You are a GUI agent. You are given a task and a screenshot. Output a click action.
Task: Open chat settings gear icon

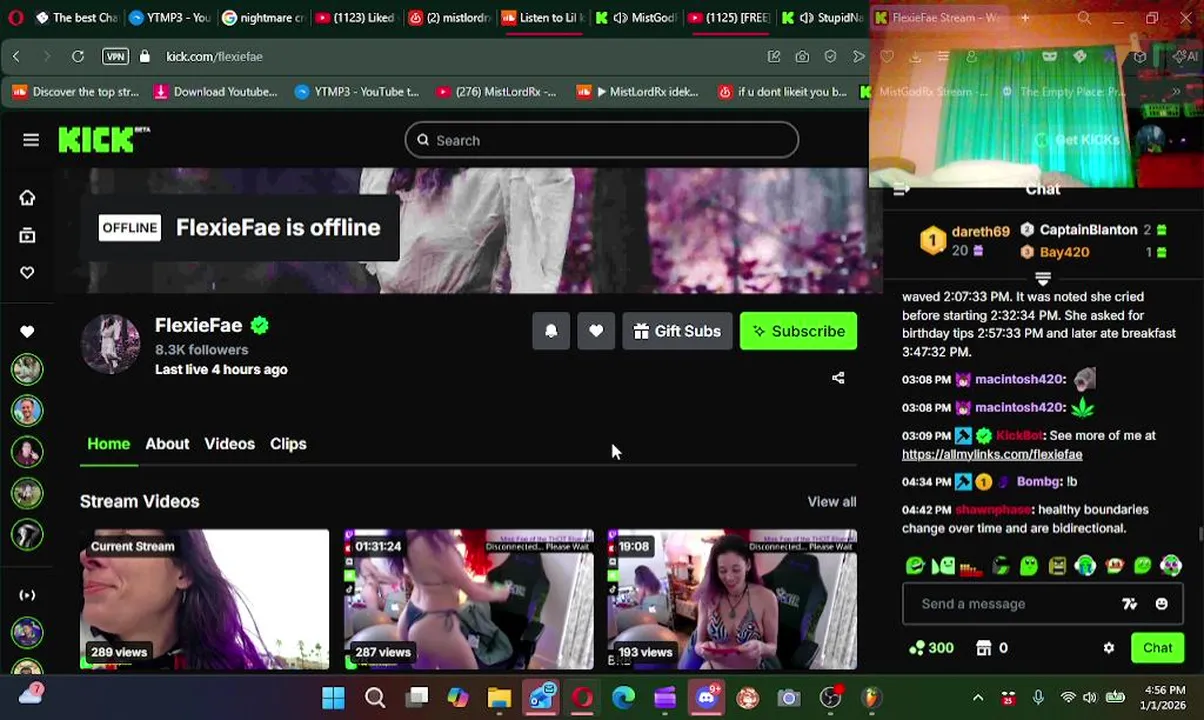click(x=1109, y=648)
